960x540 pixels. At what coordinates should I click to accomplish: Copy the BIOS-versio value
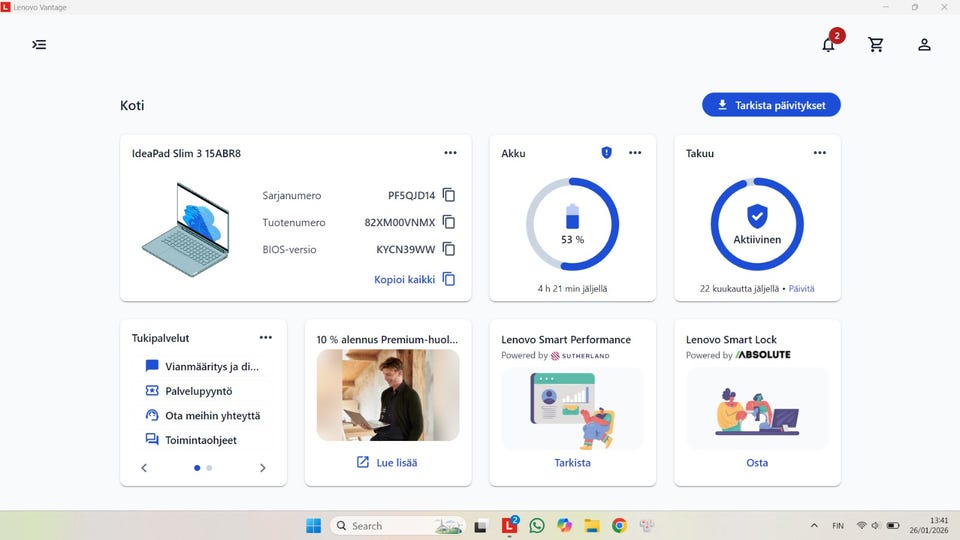pos(449,249)
